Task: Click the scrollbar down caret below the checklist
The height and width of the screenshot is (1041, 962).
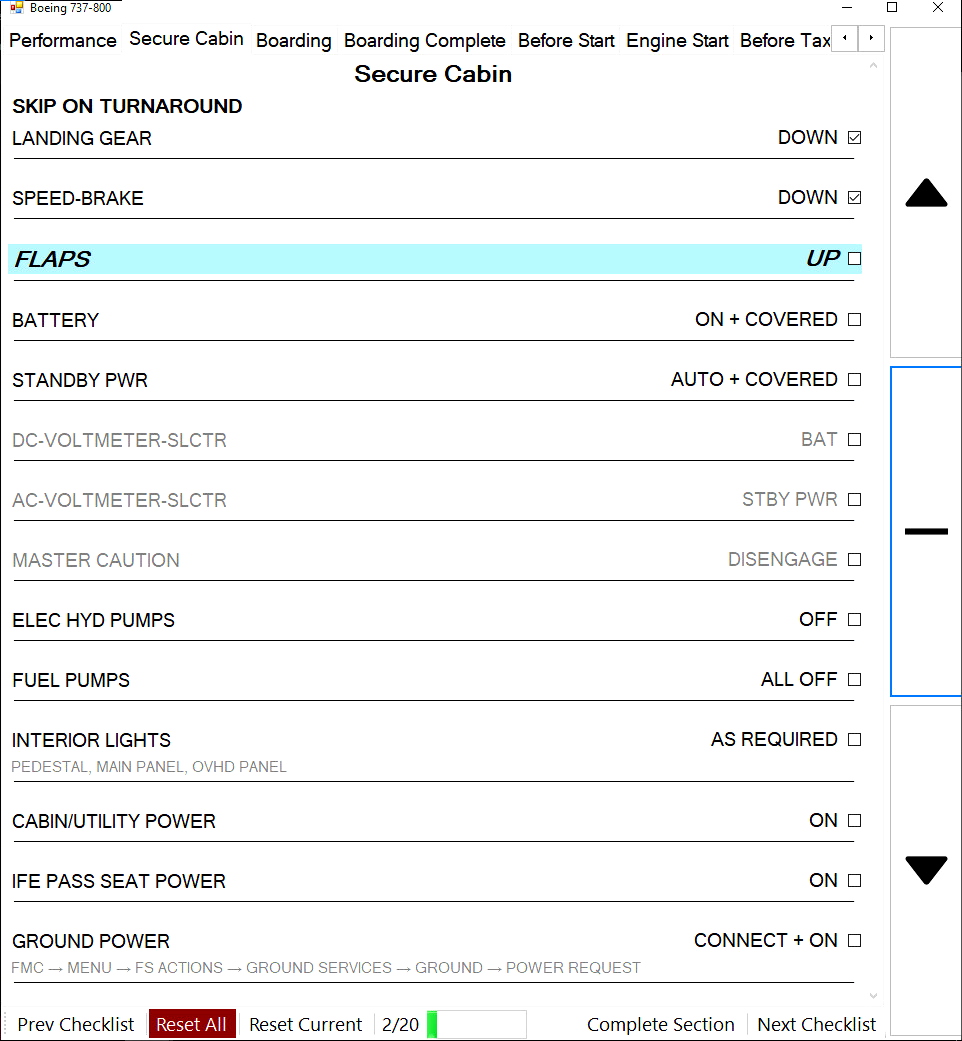Action: tap(872, 995)
